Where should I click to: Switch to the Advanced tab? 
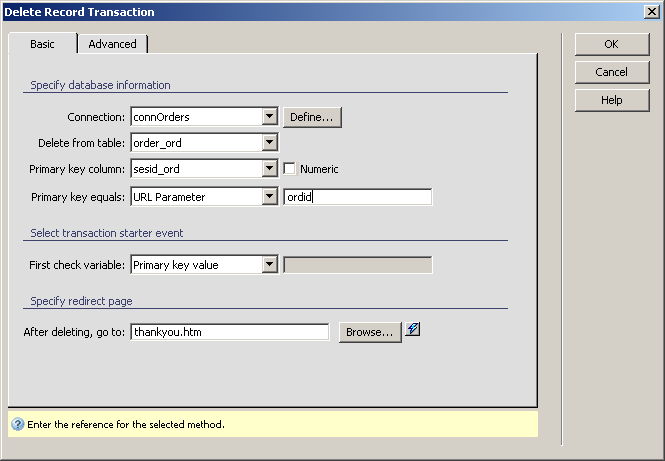(x=112, y=44)
